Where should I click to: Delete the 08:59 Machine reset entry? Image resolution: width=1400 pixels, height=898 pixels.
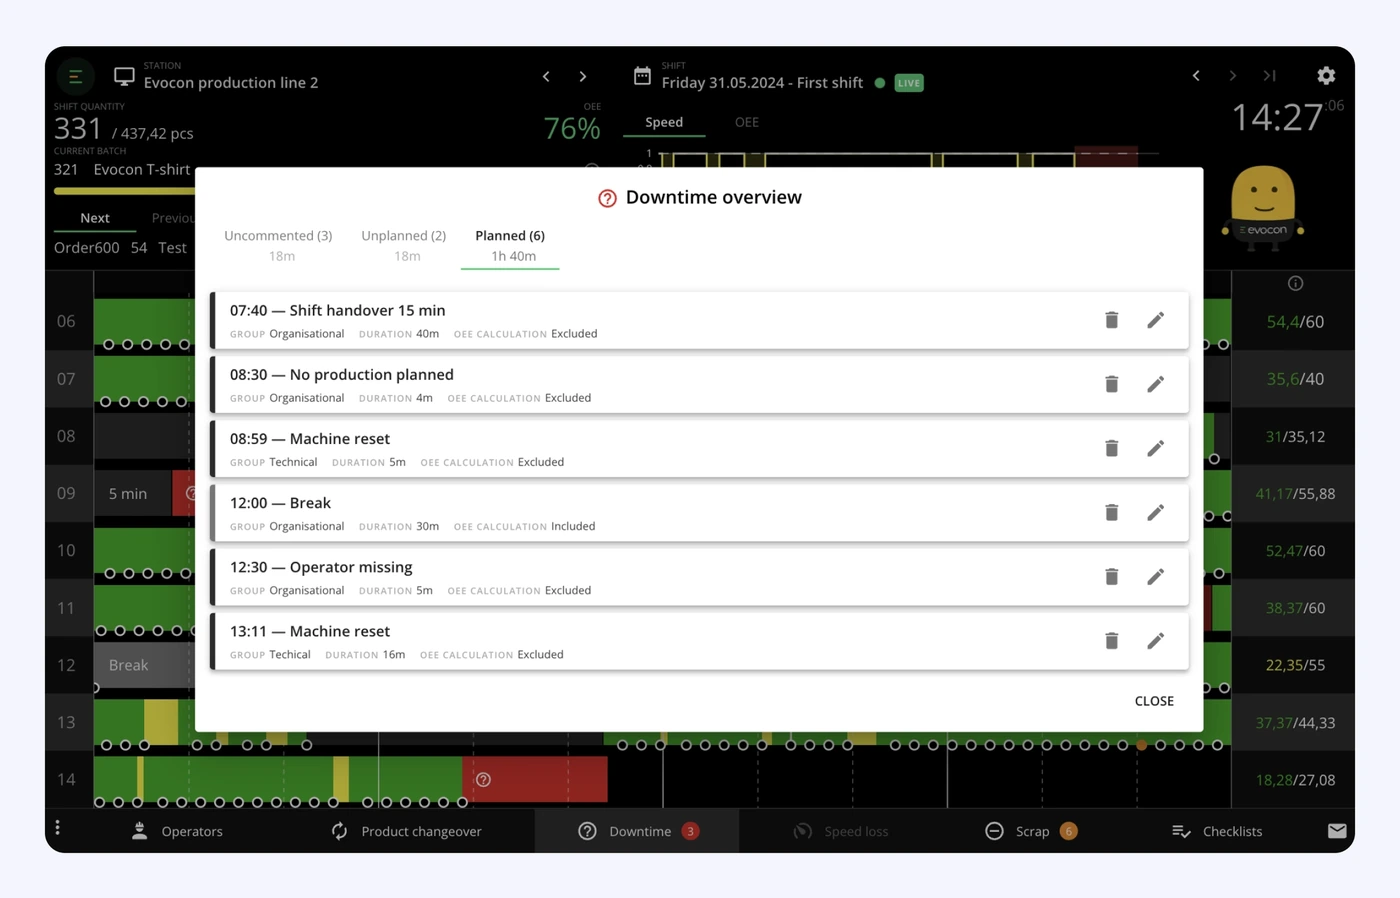point(1111,448)
